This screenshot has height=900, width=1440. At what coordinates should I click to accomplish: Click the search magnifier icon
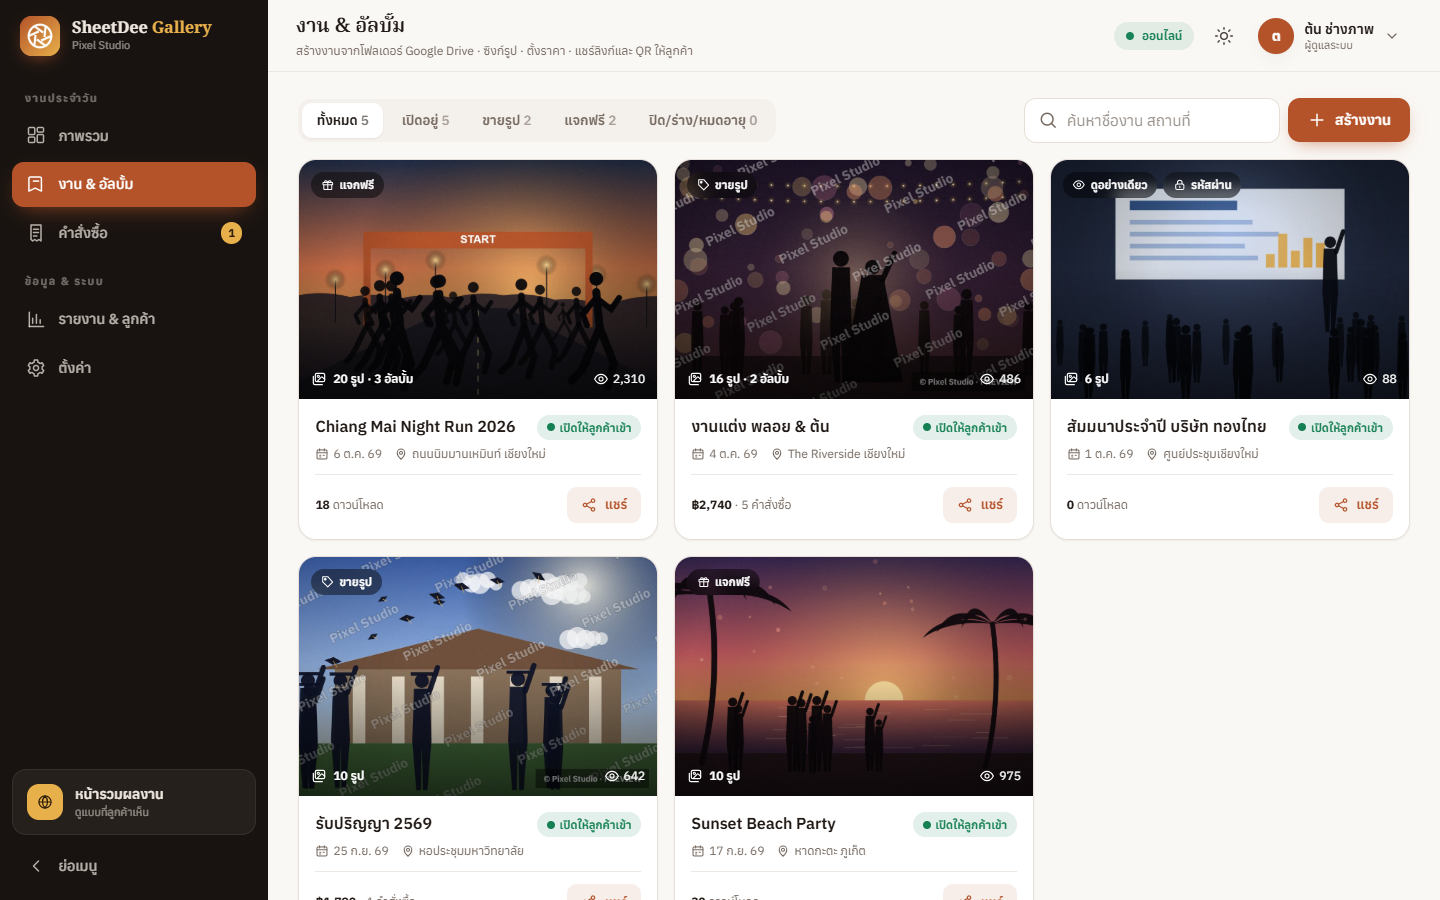(x=1048, y=120)
